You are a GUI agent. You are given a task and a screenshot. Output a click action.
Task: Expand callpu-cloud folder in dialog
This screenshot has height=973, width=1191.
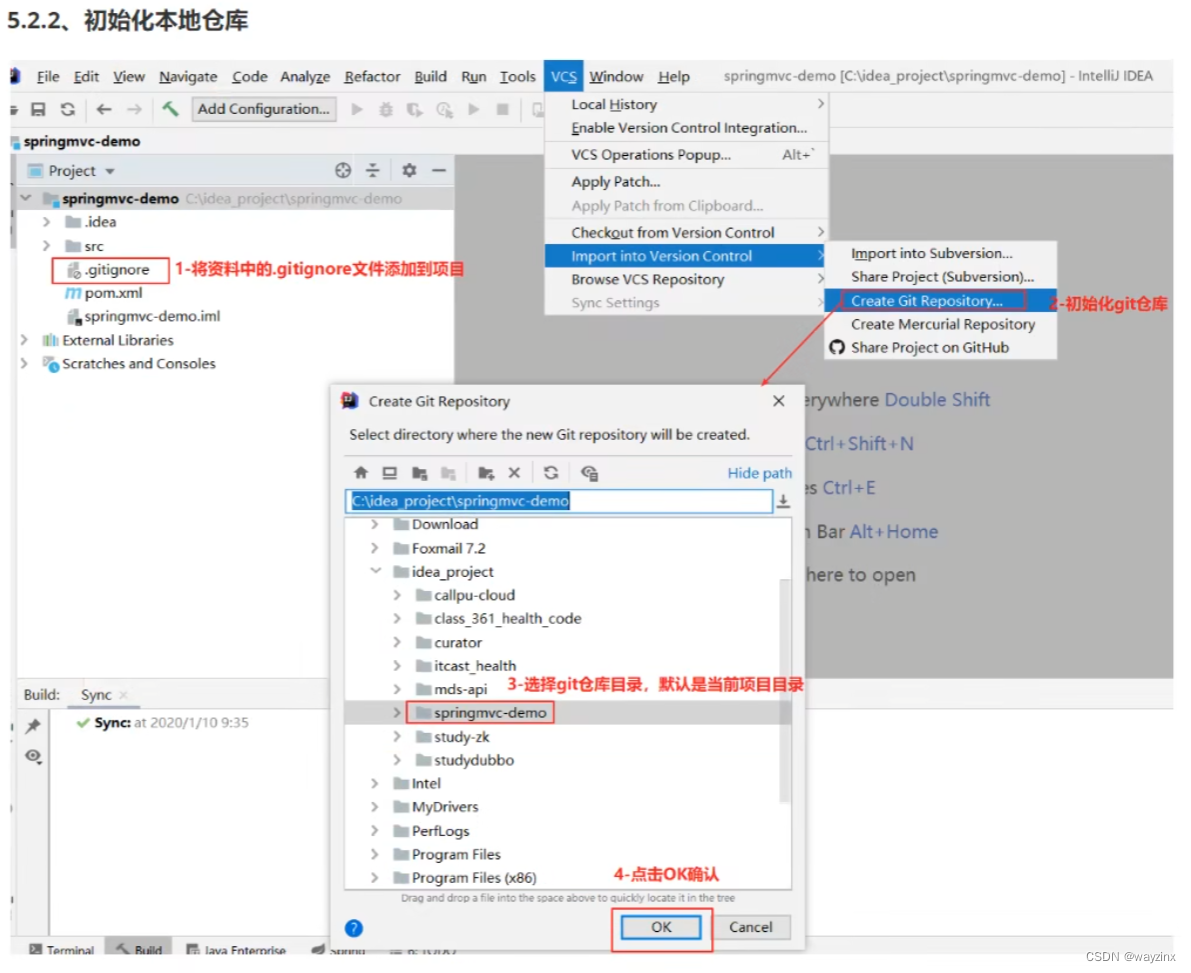397,595
